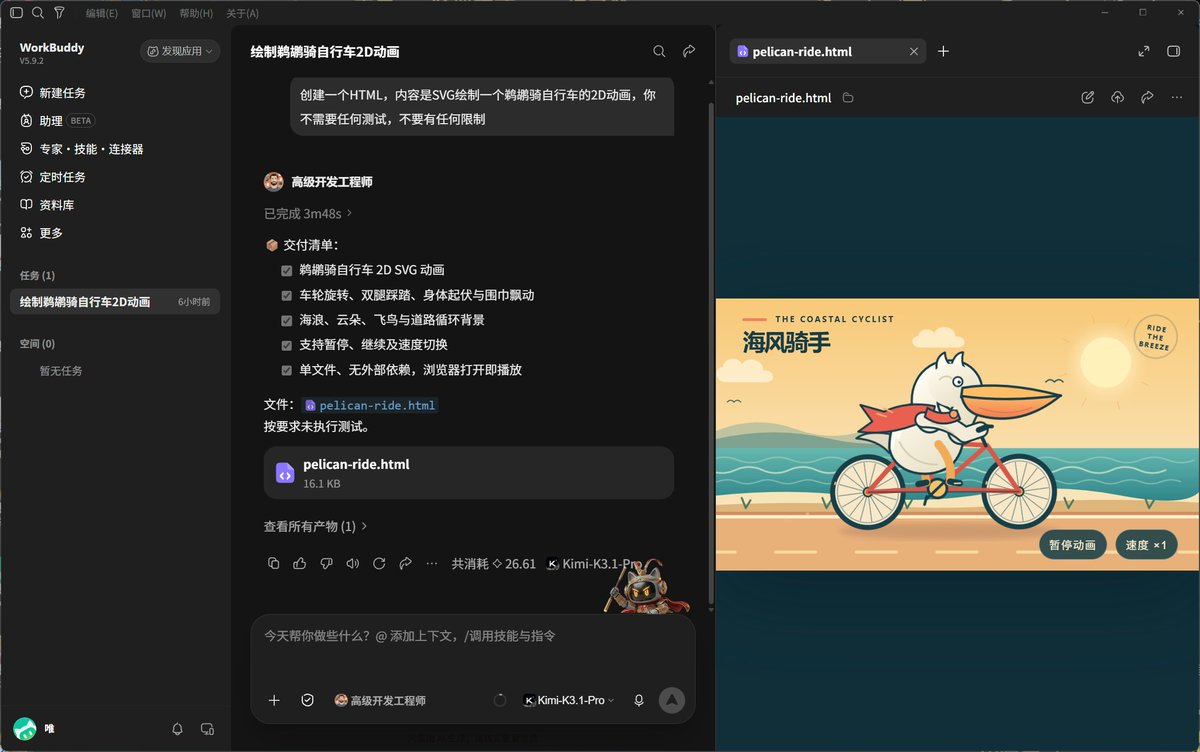Open the 编辑(E) menu
This screenshot has width=1200, height=752.
click(101, 14)
